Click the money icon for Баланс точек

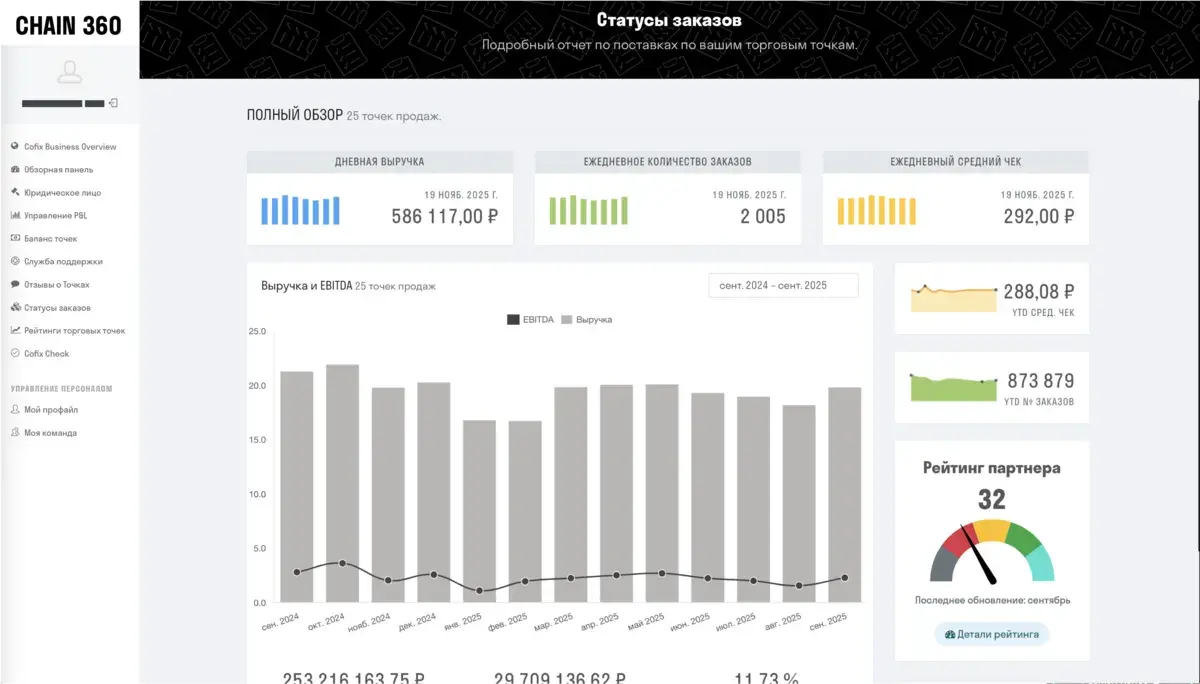point(15,238)
